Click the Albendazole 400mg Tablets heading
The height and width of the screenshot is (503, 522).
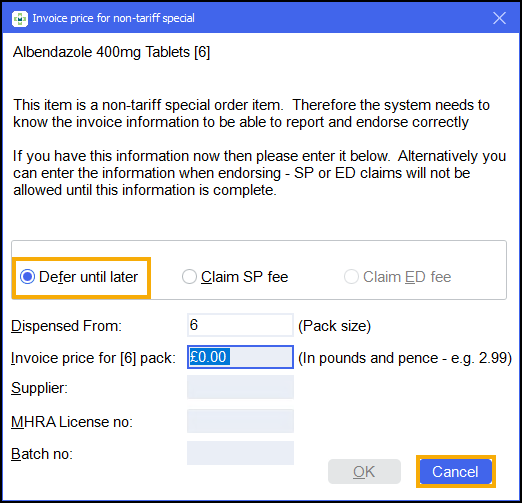[x=111, y=52]
